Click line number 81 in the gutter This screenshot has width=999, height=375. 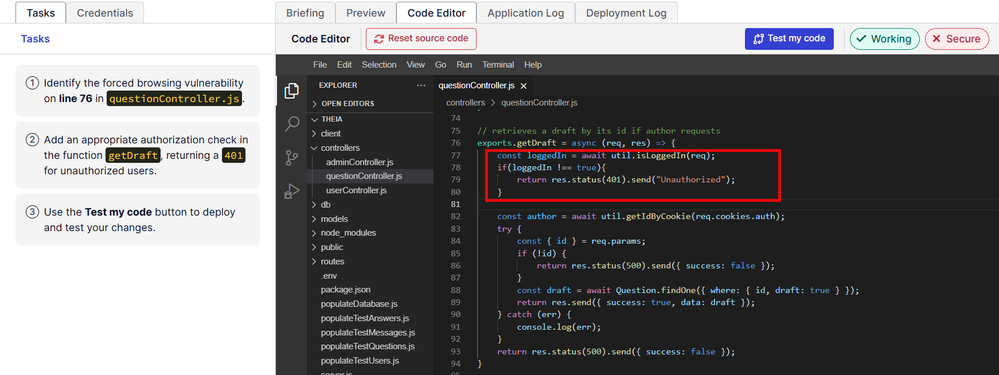click(455, 204)
